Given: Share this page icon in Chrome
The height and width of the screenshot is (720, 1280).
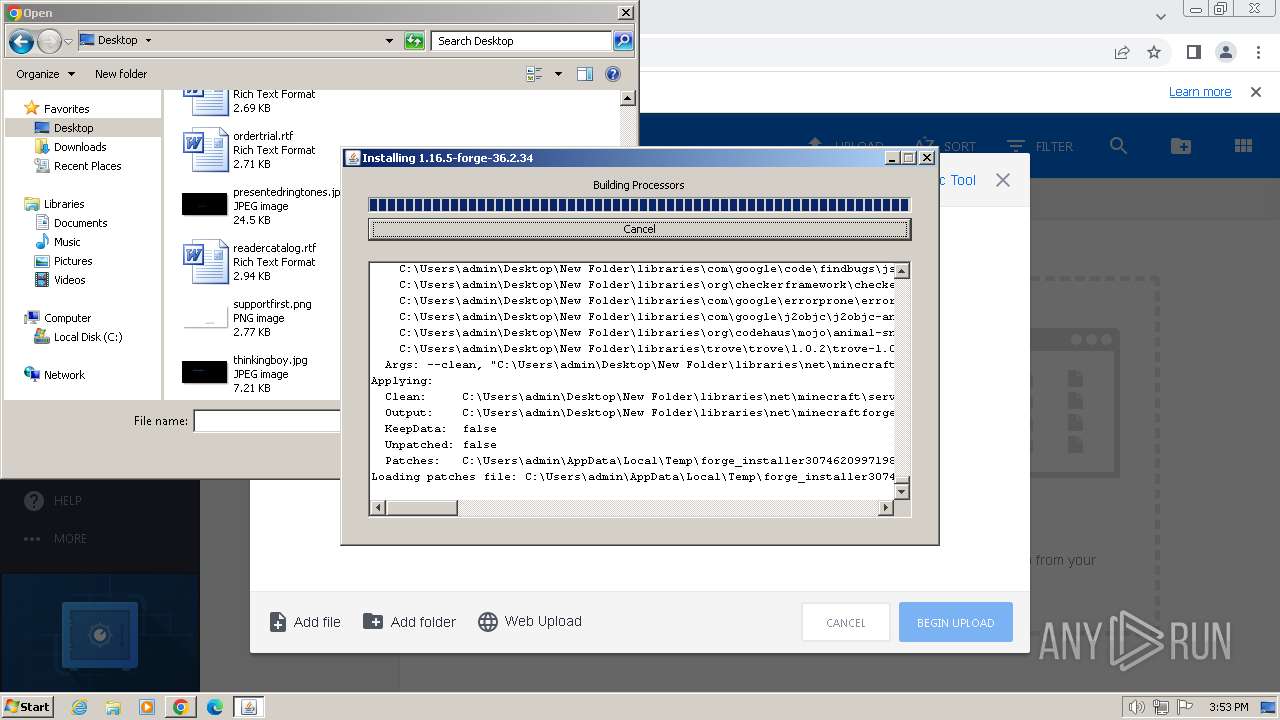Looking at the screenshot, I should 1122,52.
